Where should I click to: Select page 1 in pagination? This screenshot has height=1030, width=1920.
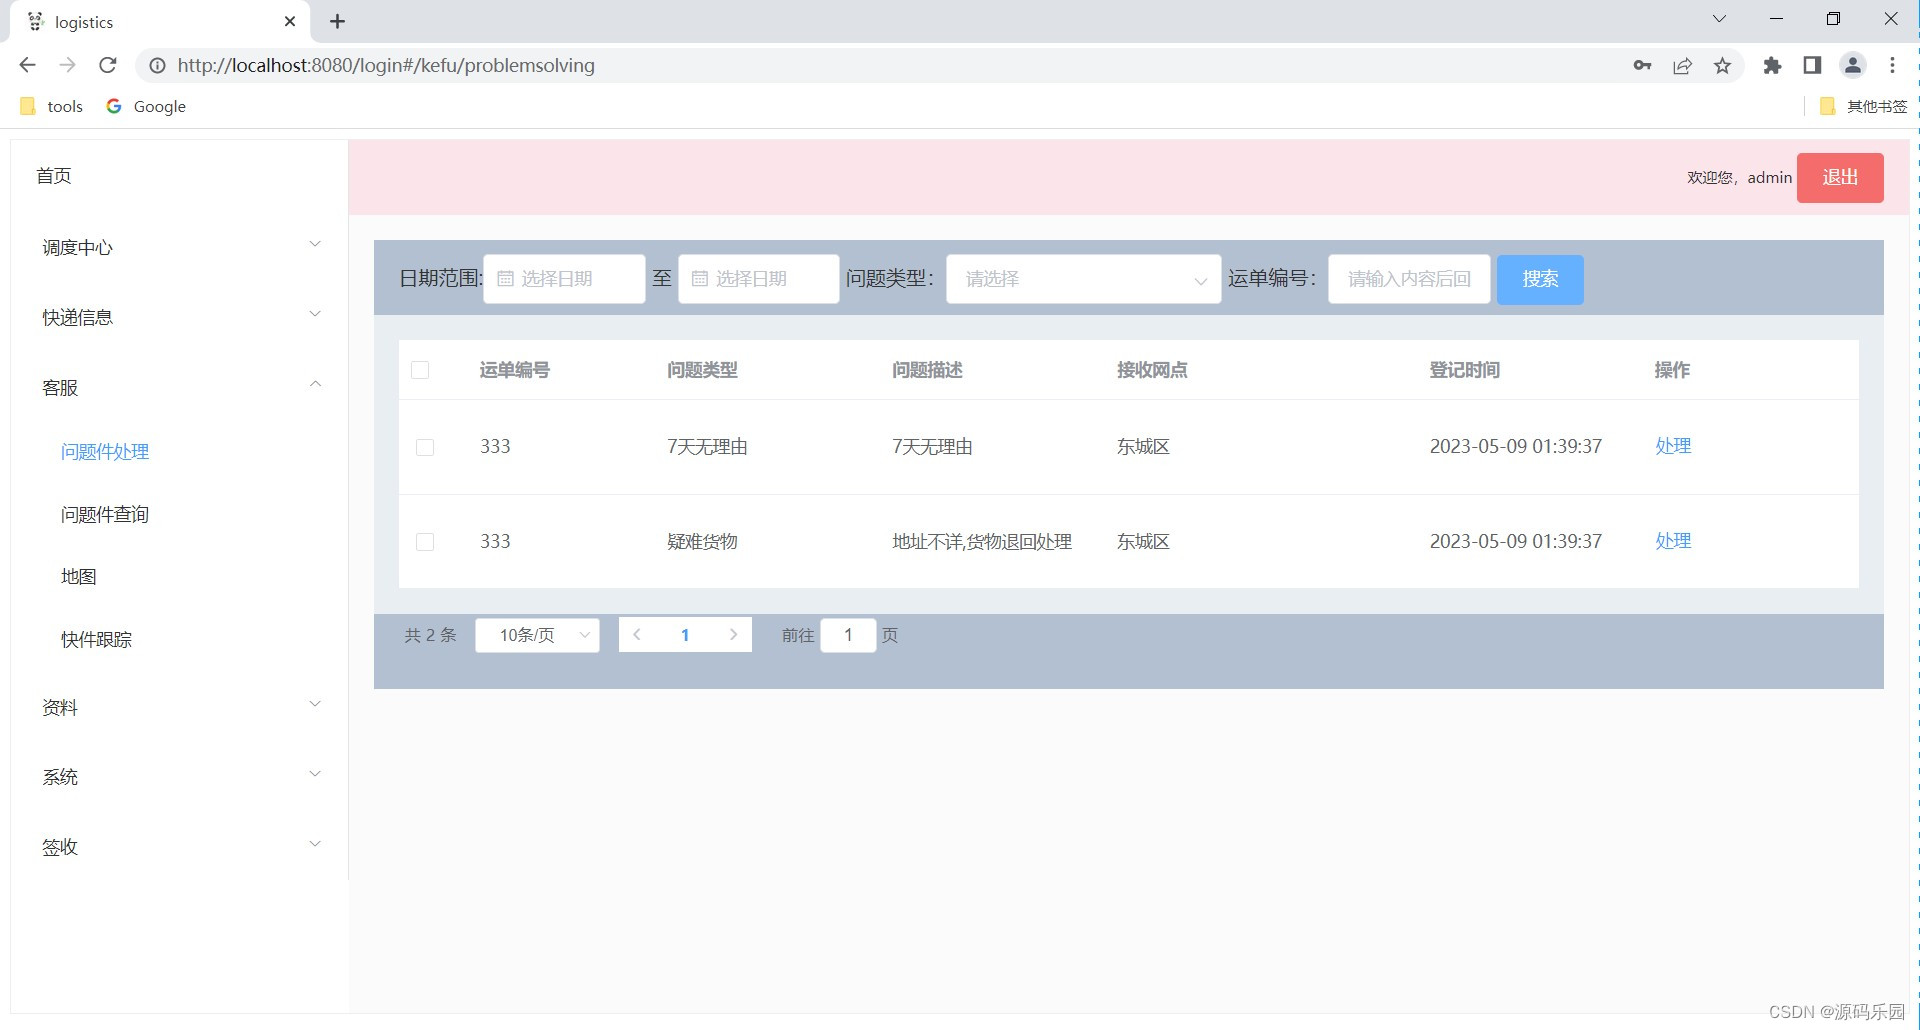pyautogui.click(x=685, y=635)
